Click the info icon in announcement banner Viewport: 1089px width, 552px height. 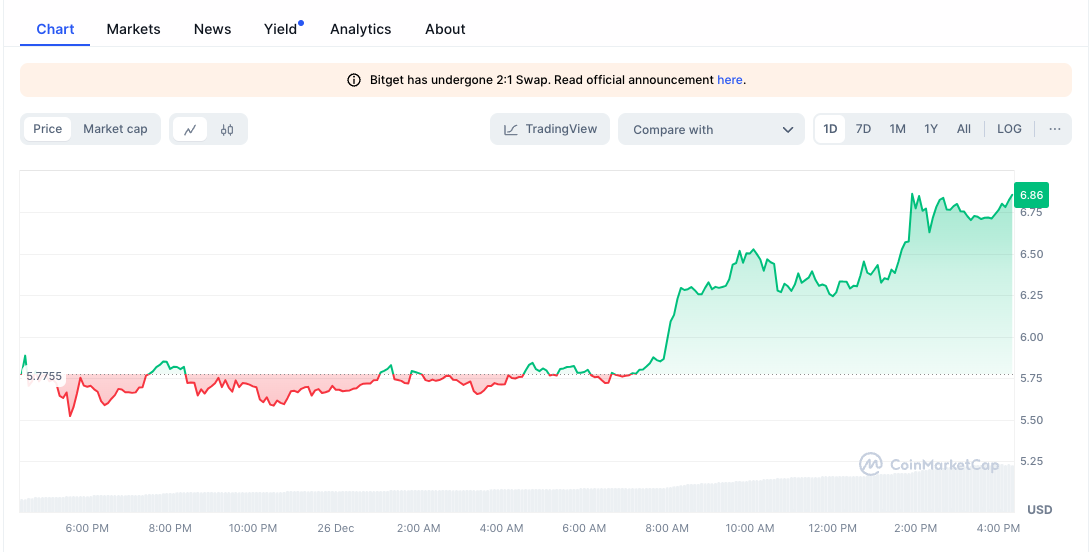(353, 80)
